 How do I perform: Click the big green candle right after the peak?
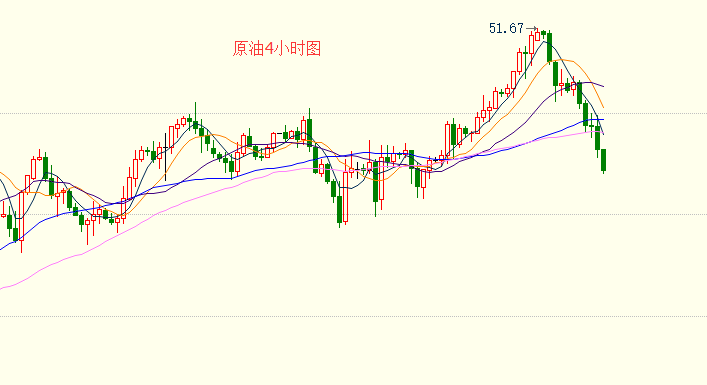[x=549, y=47]
